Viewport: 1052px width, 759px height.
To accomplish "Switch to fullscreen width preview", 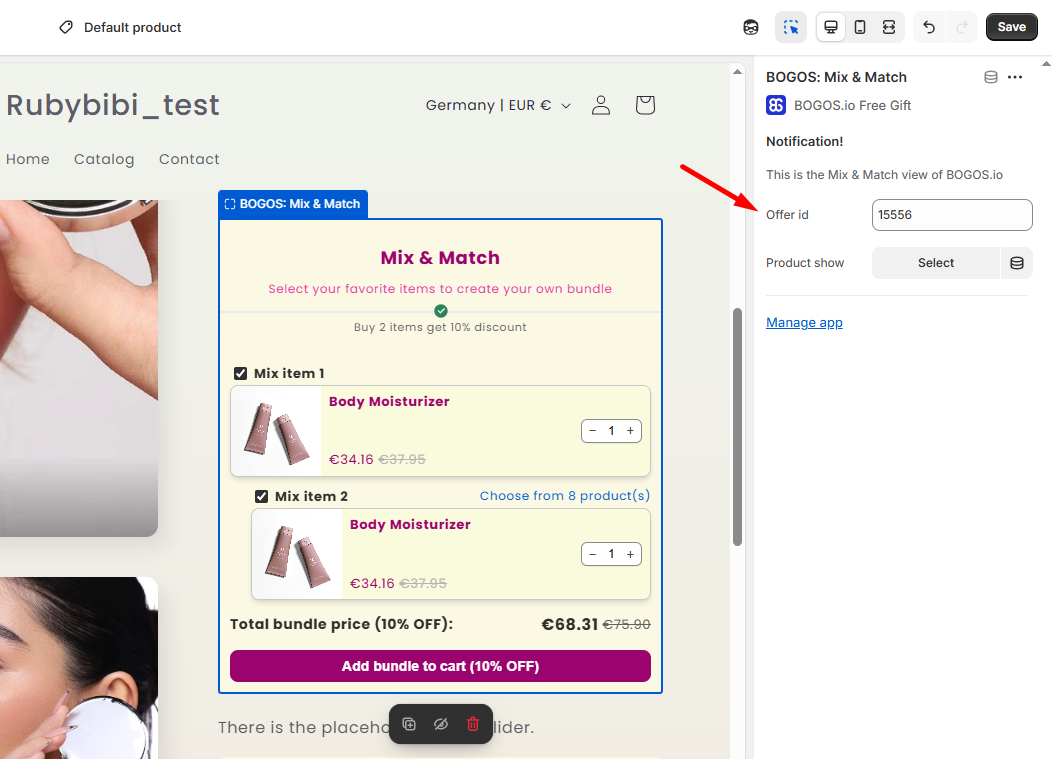I will tap(889, 27).
